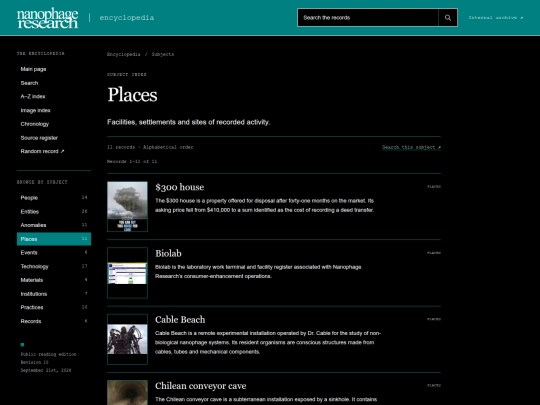This screenshot has width=540, height=405.
Task: Open the Image index
Action: coord(35,110)
